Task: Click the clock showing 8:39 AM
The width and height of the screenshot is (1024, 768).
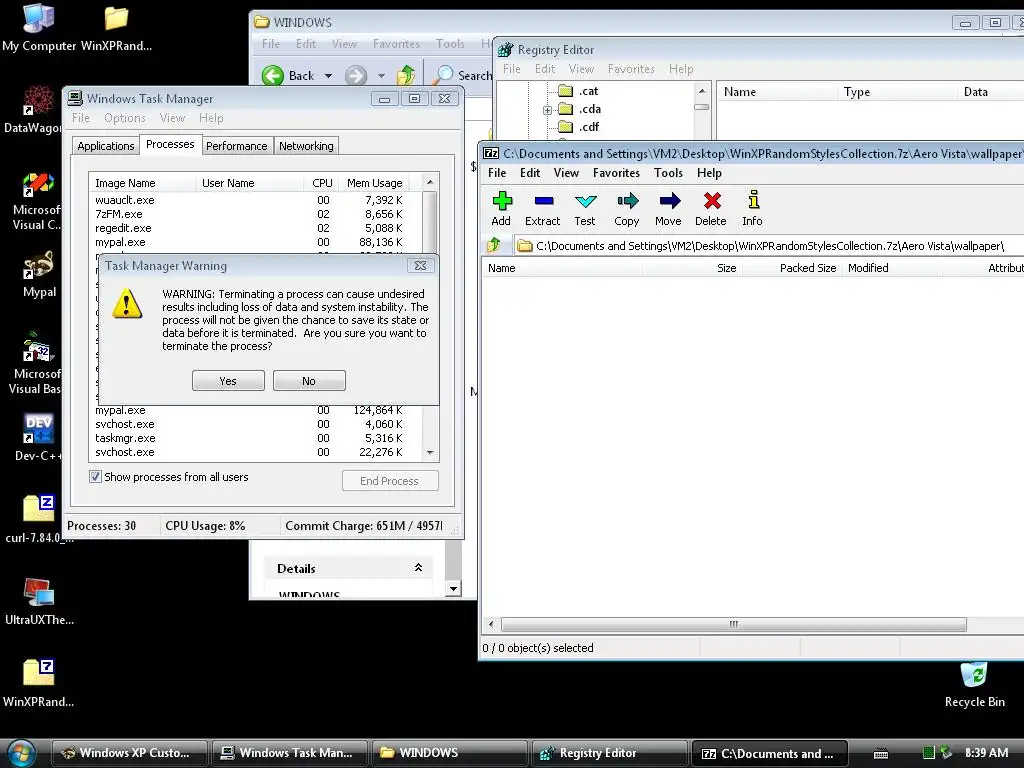Action: (x=986, y=753)
